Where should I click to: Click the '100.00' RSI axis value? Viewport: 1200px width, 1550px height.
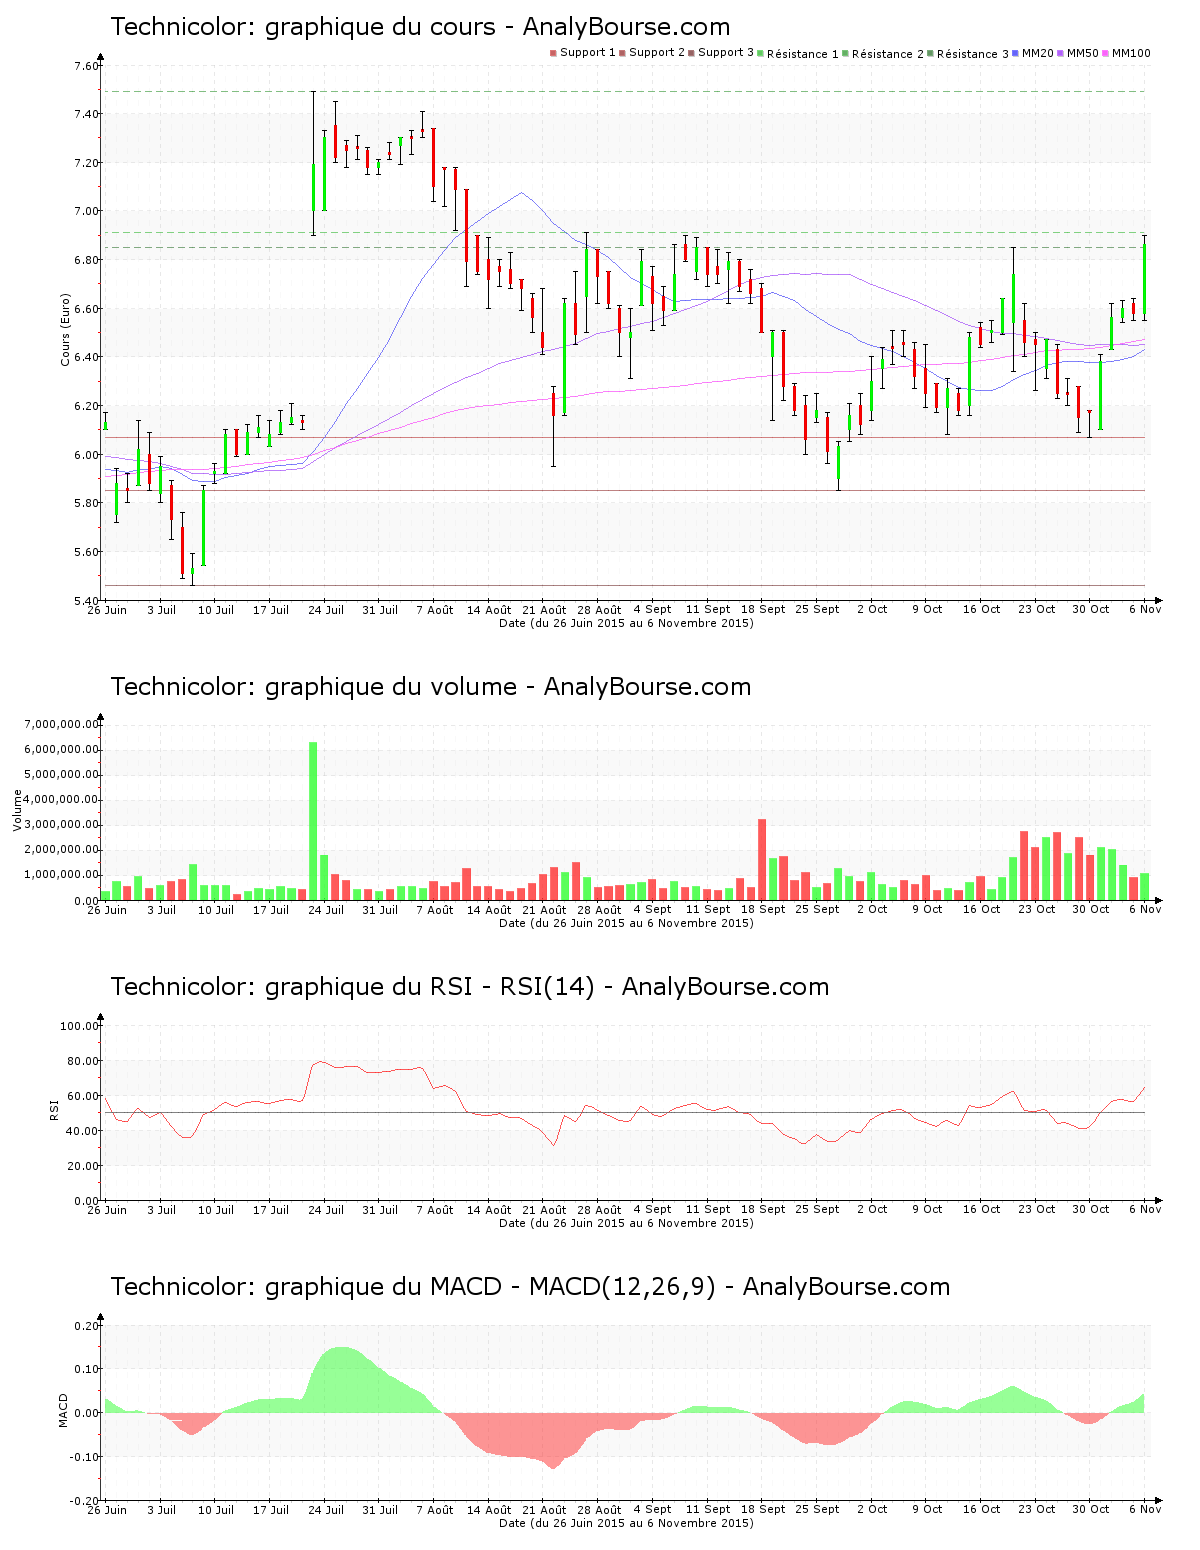80,1026
